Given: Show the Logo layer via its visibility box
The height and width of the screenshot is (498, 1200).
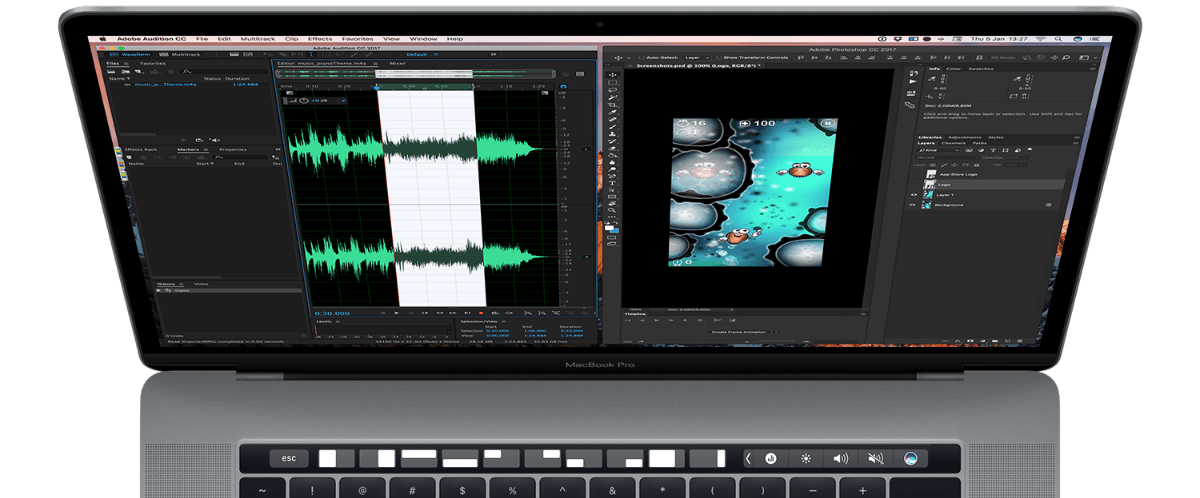Looking at the screenshot, I should pyautogui.click(x=914, y=185).
